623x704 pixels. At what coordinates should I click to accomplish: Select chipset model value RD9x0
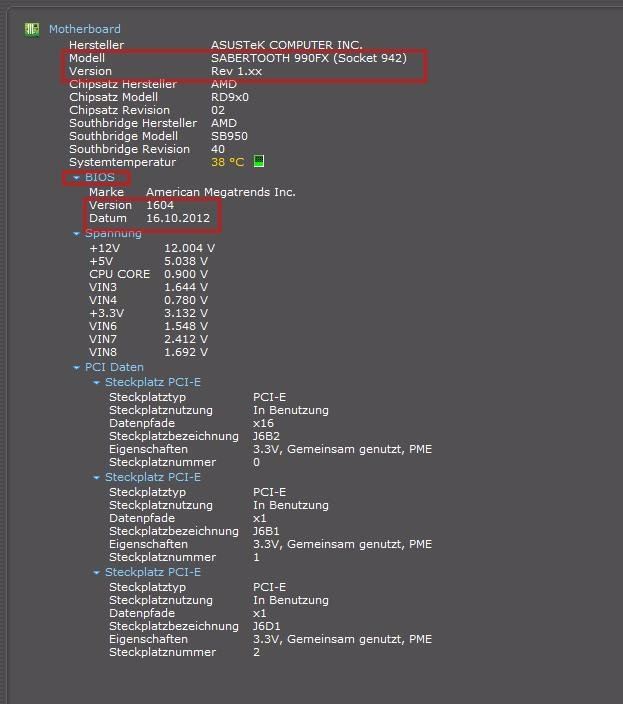pos(230,97)
